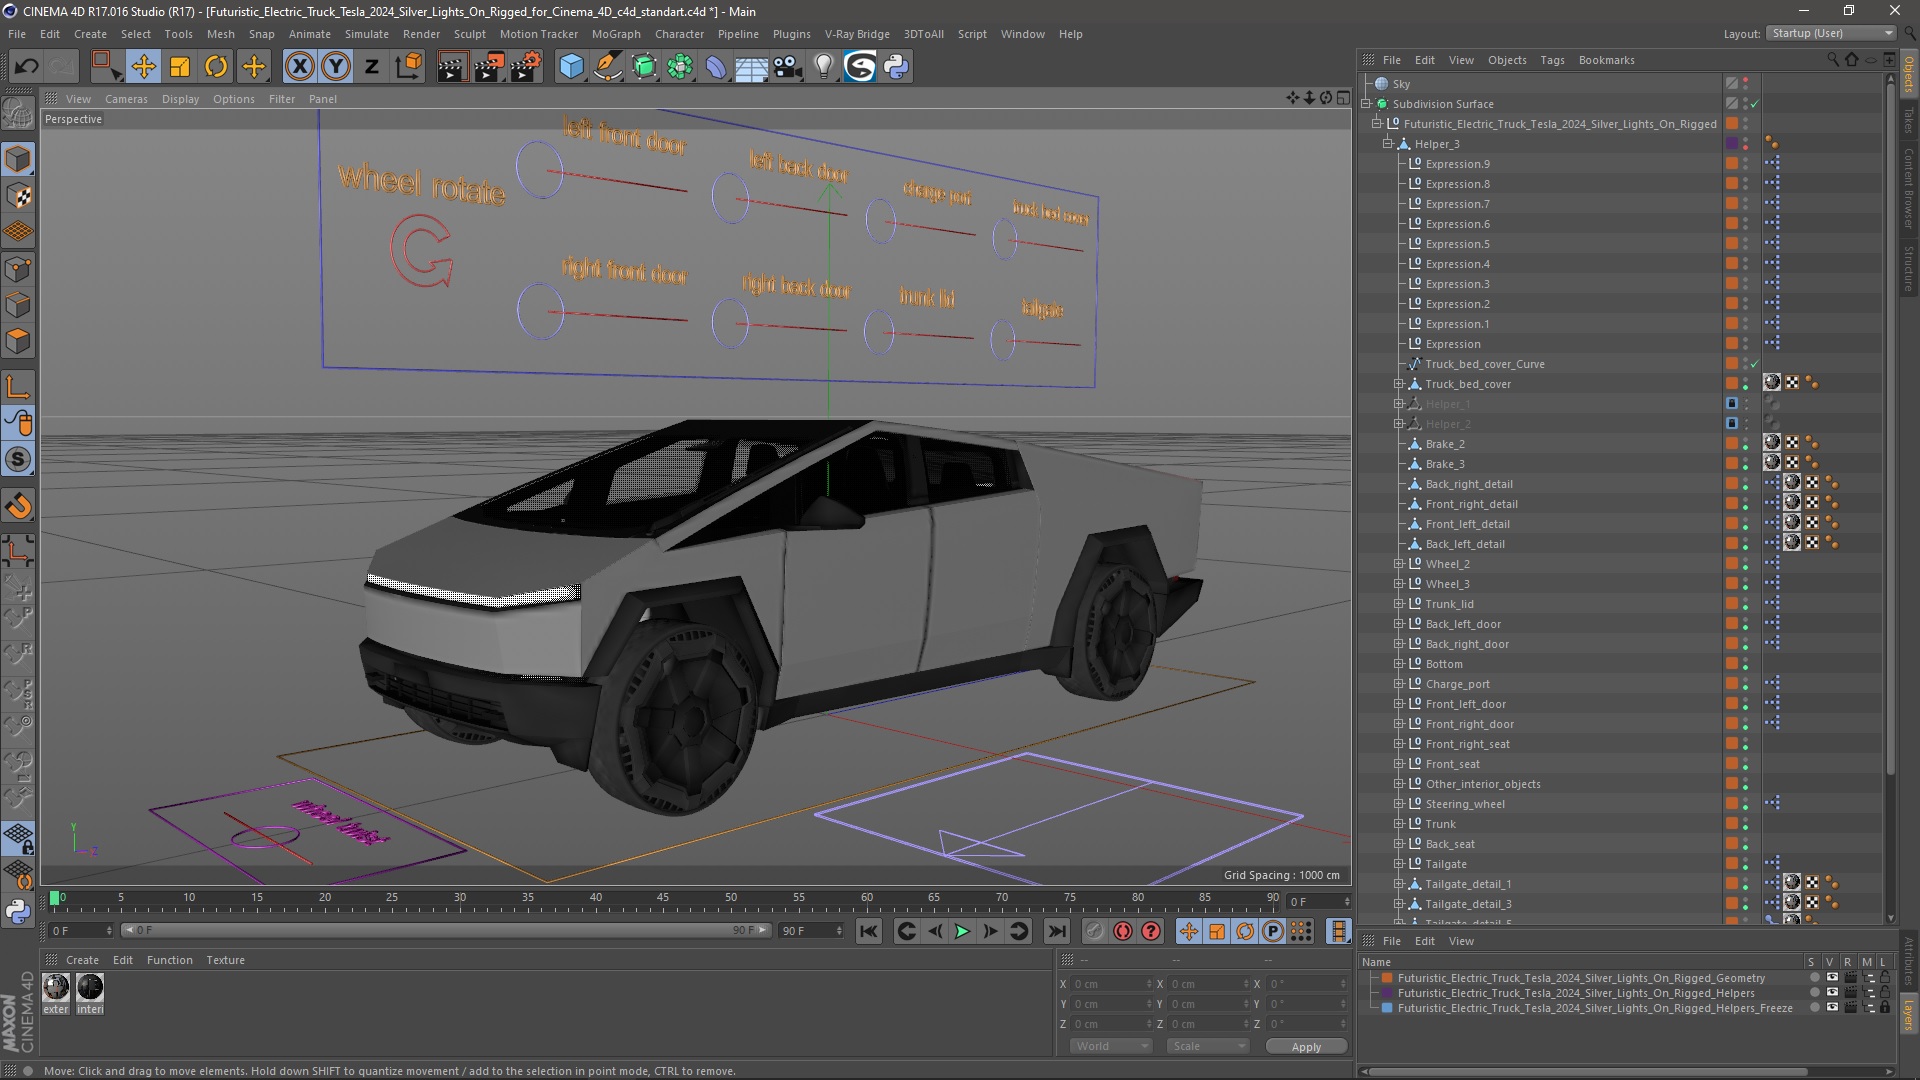Toggle the Snap S icon in sidebar
This screenshot has width=1920, height=1080.
(x=18, y=459)
